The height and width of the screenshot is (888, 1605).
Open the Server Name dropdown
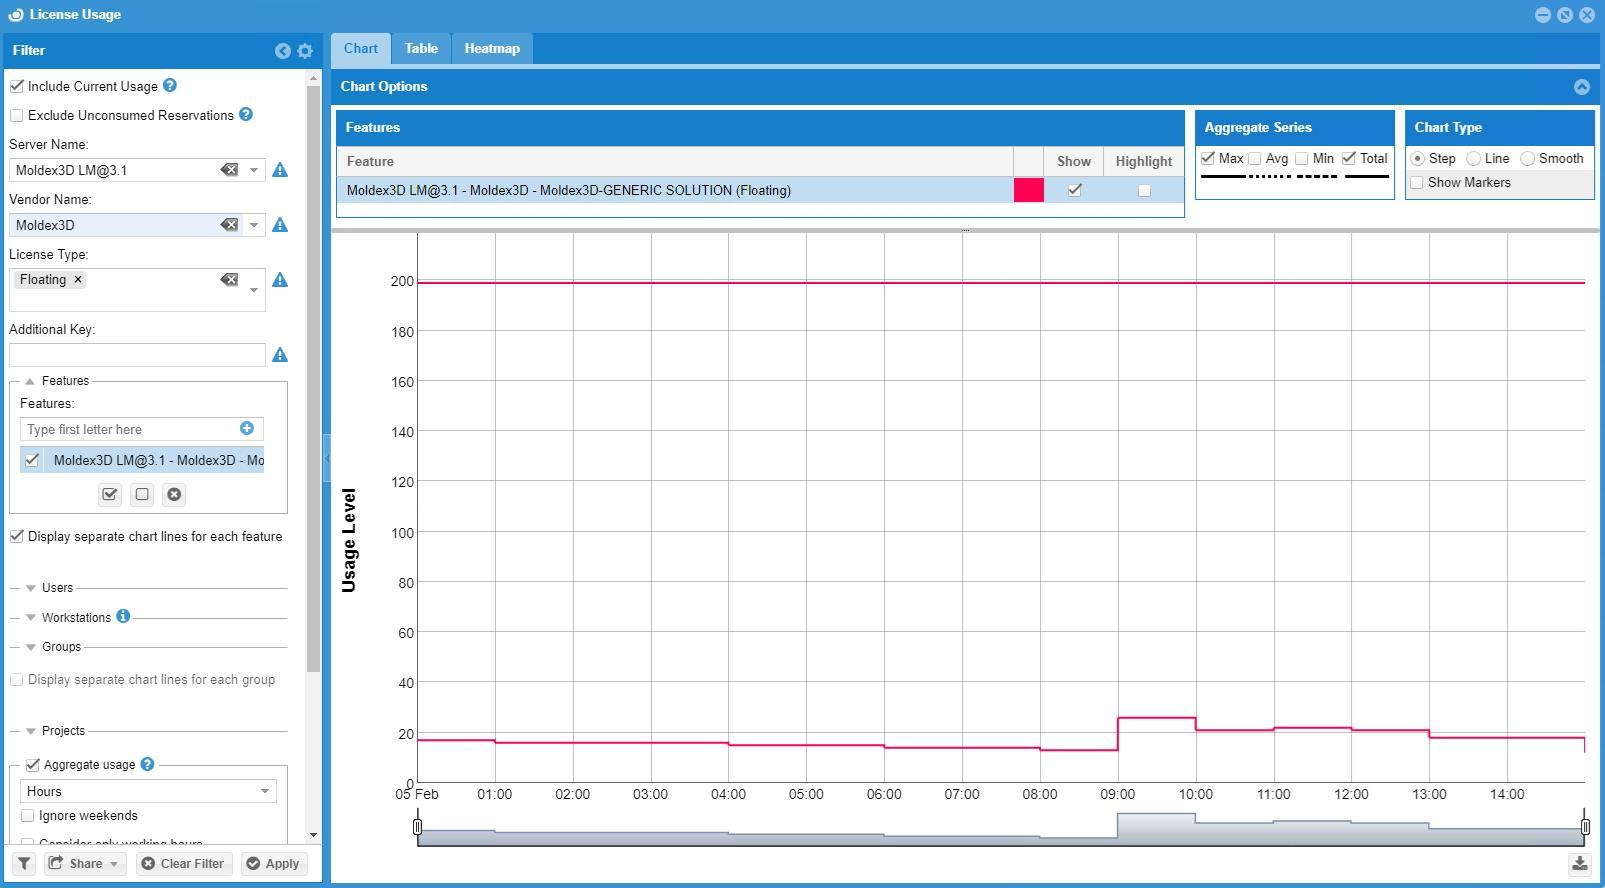click(x=254, y=170)
